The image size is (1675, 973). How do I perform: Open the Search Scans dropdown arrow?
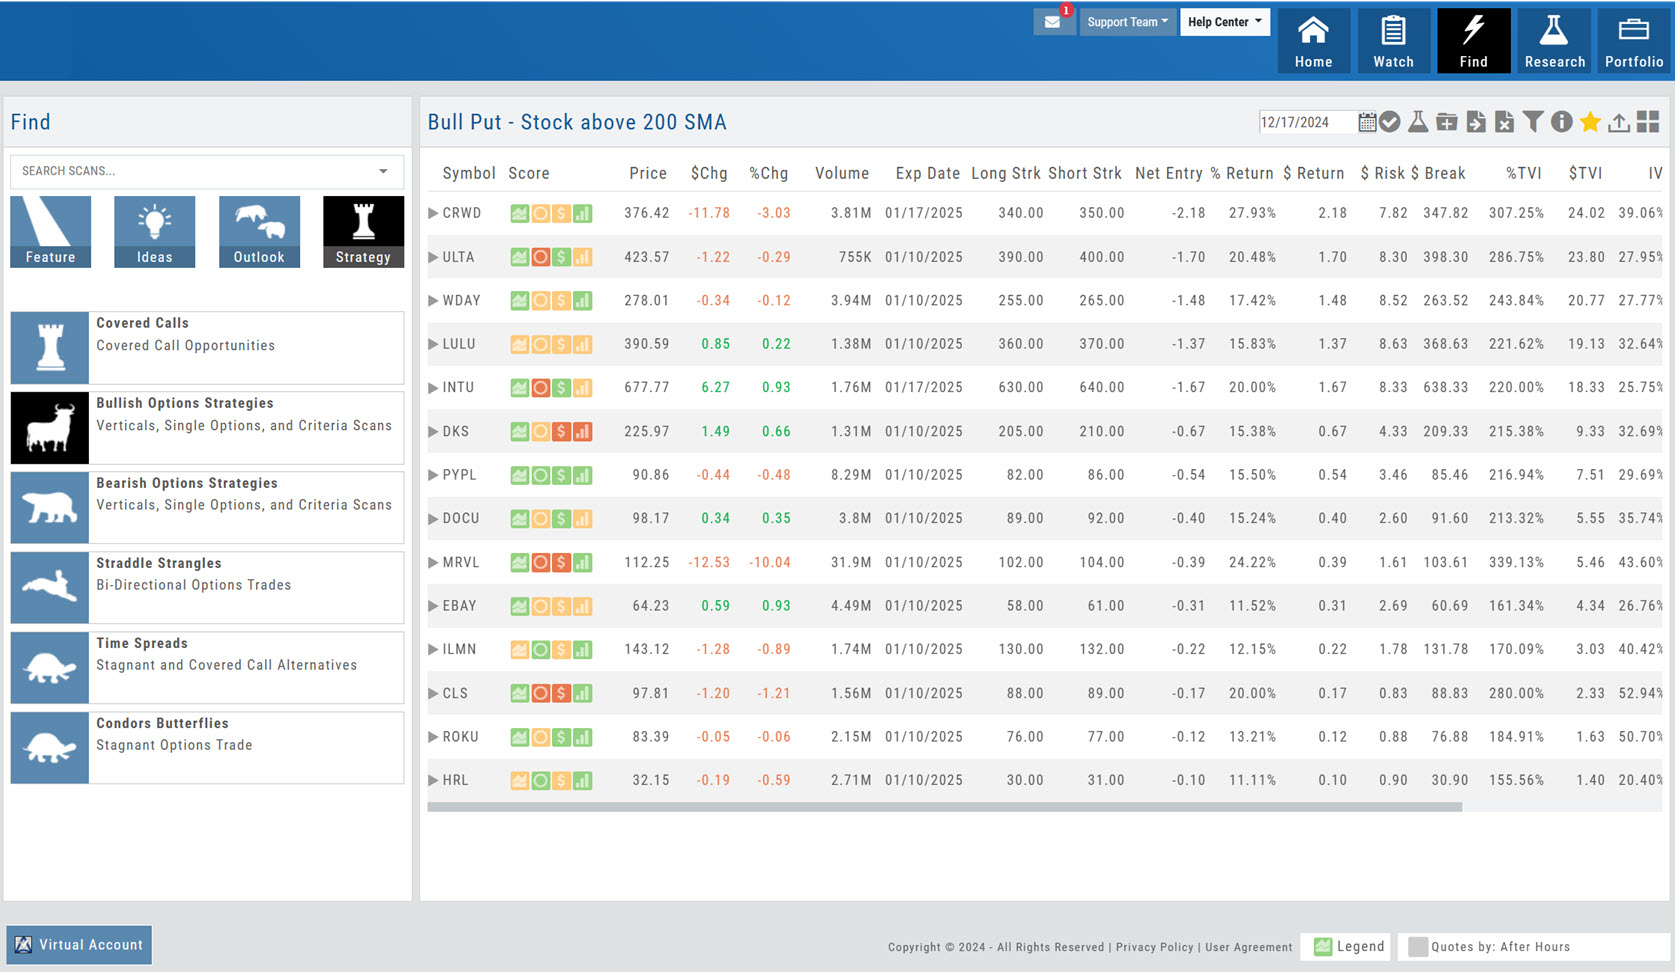383,171
